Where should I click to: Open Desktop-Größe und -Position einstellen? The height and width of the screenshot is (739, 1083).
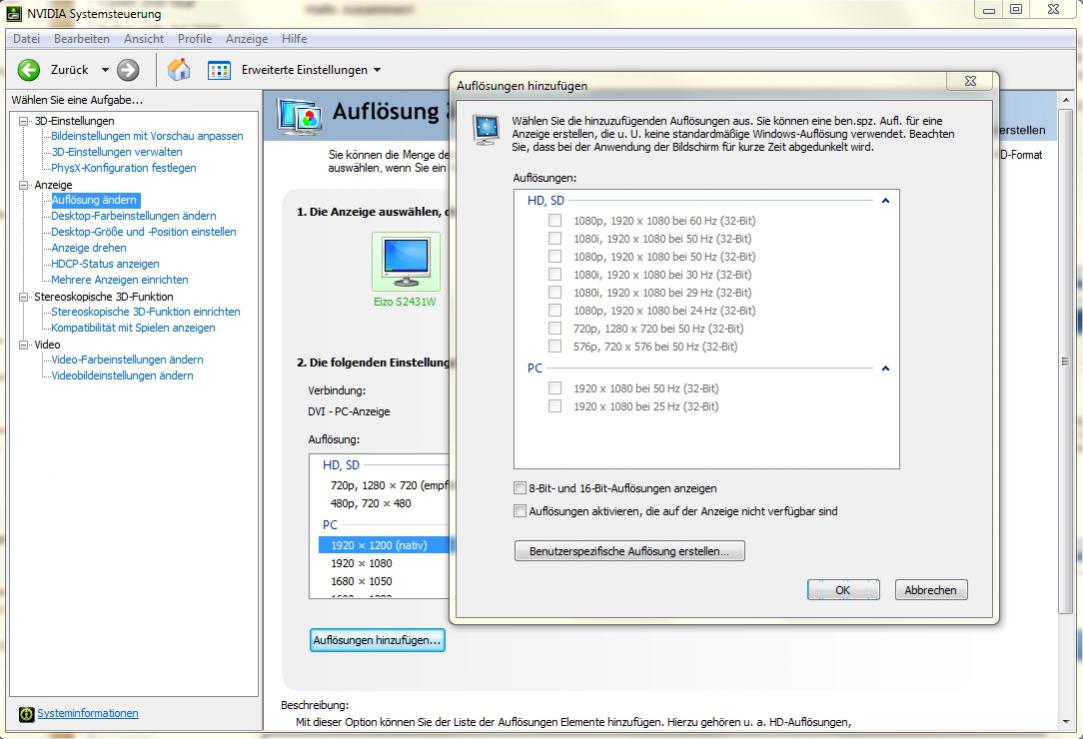pos(144,232)
